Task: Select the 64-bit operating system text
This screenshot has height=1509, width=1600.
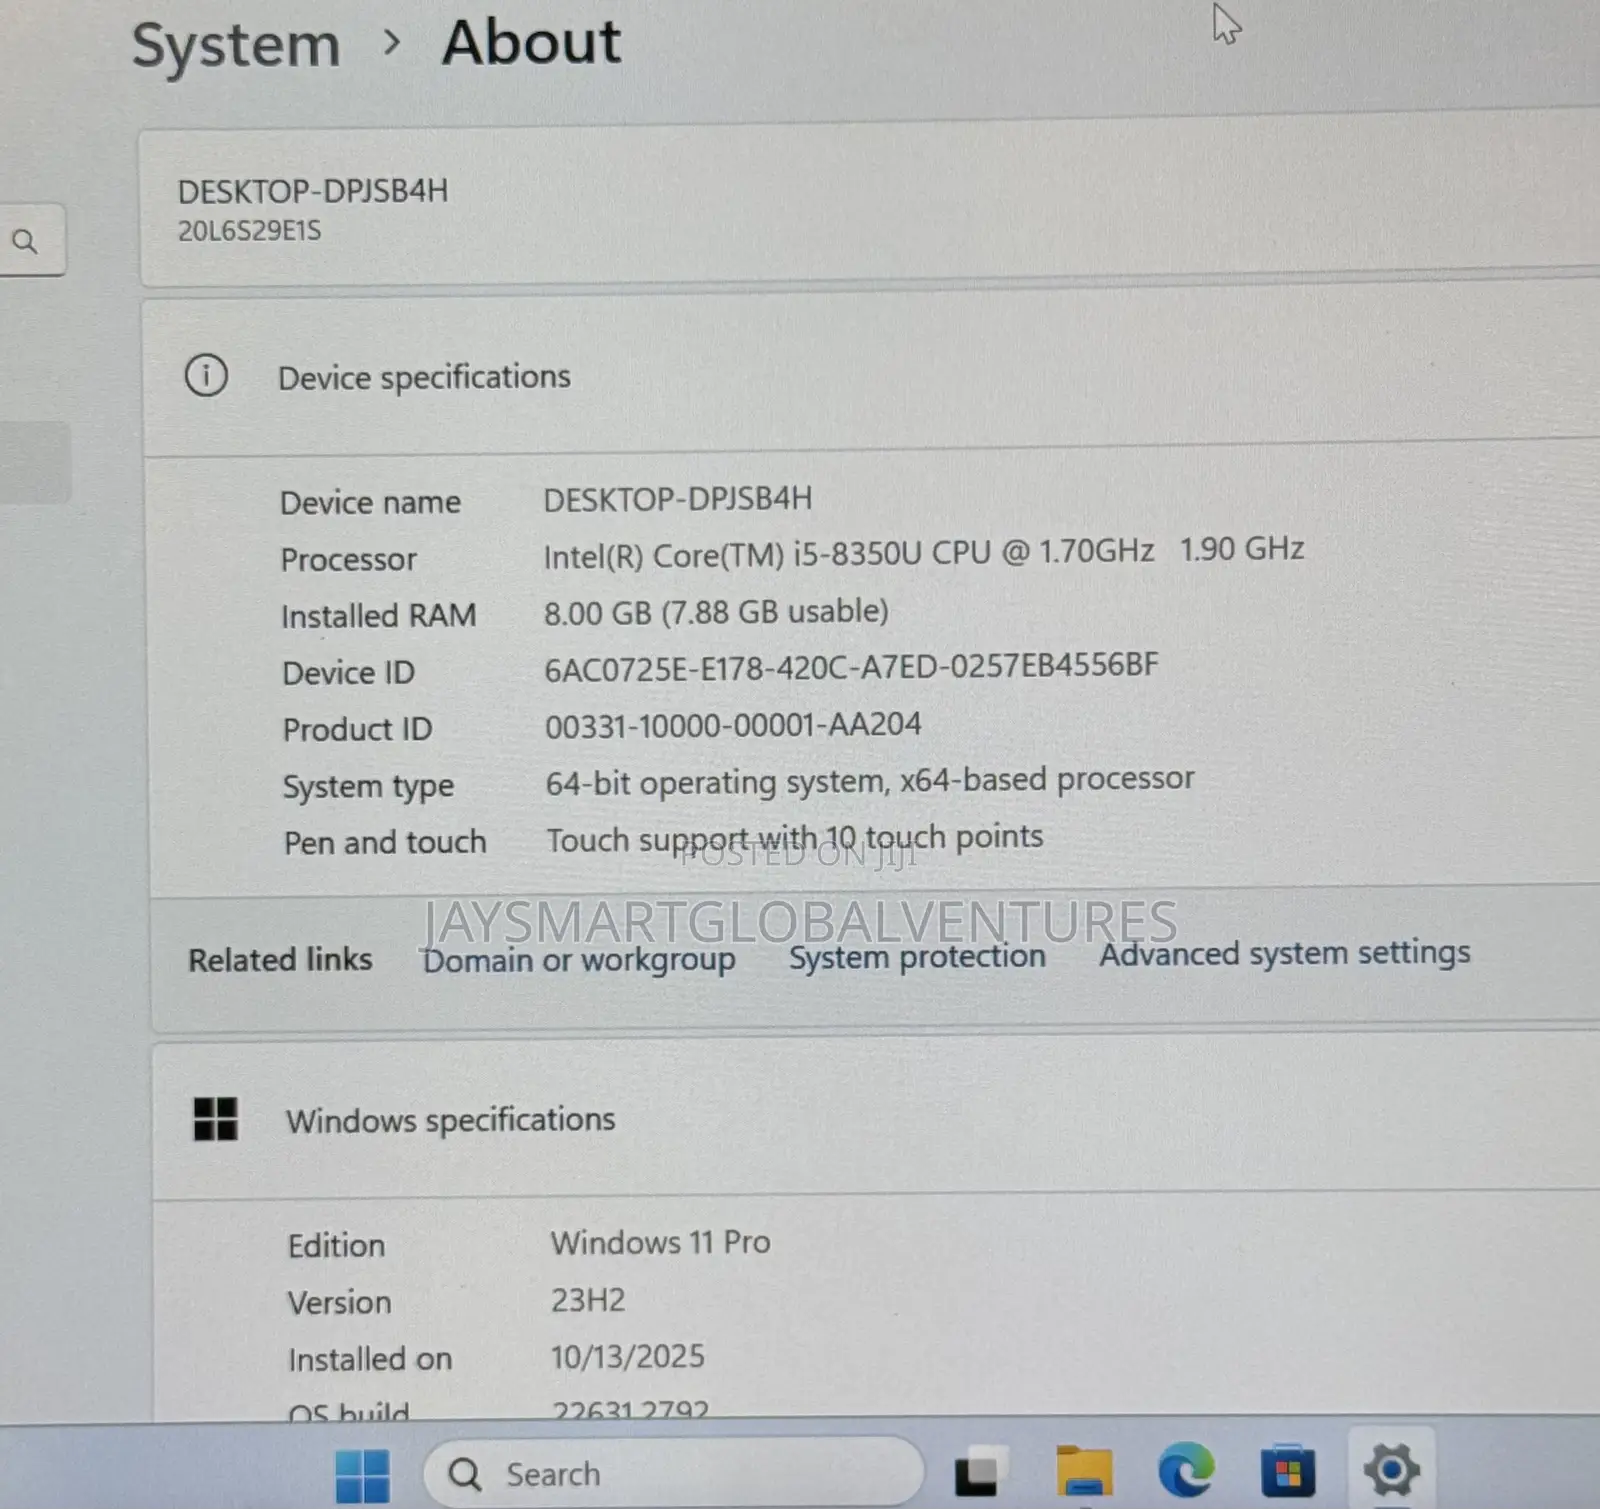Action: (870, 780)
